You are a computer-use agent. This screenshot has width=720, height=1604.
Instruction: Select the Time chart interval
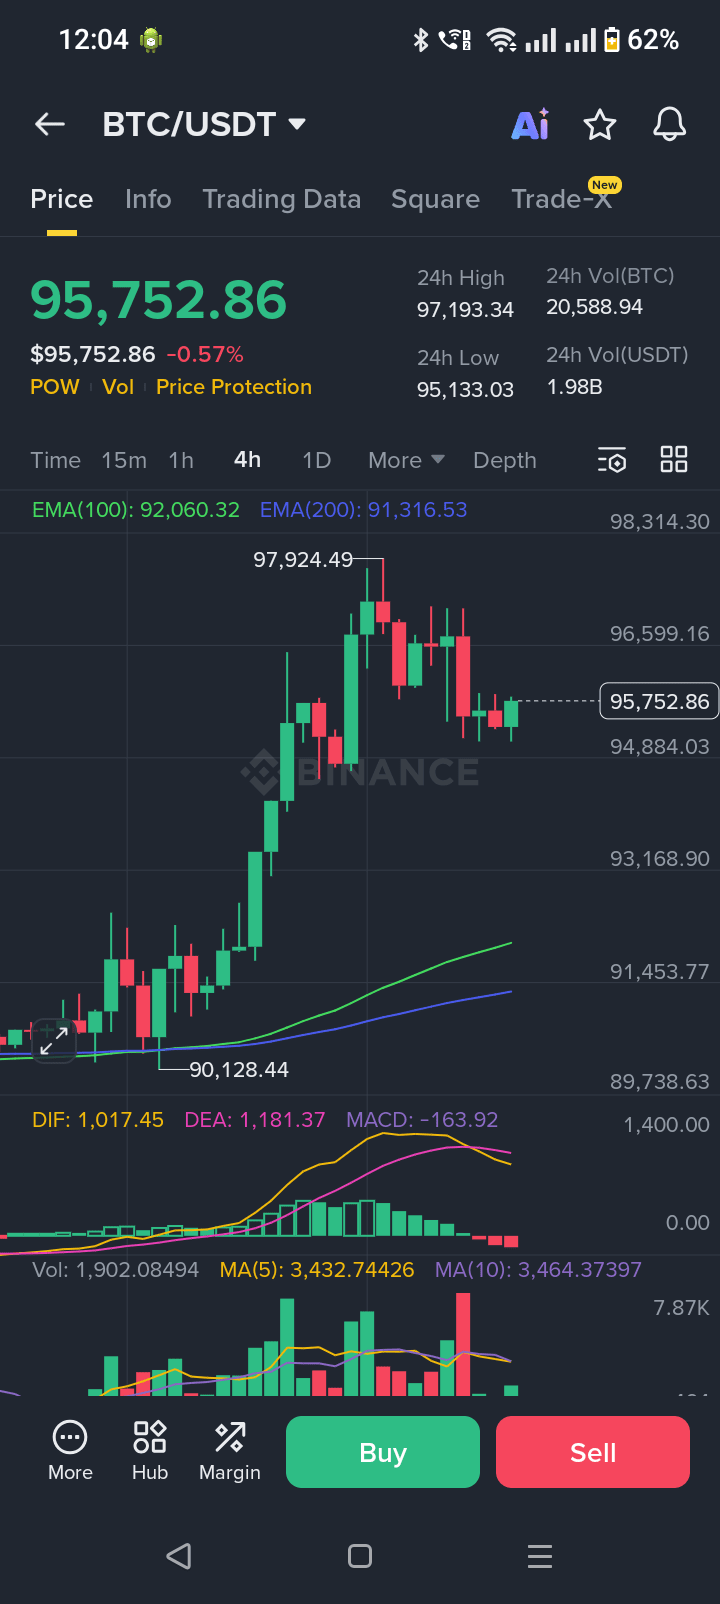click(55, 460)
